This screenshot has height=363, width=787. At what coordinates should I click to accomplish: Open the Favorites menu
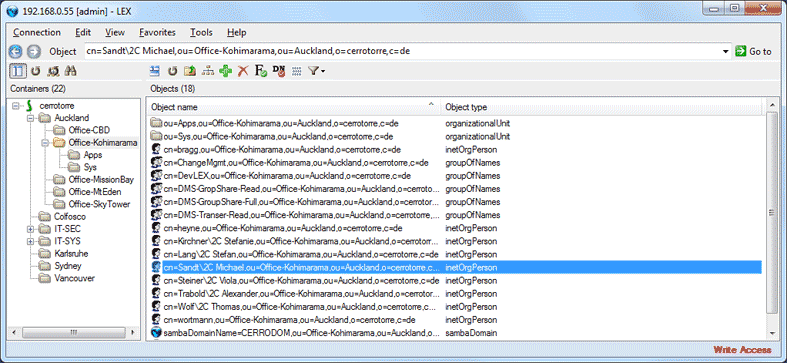[x=158, y=33]
